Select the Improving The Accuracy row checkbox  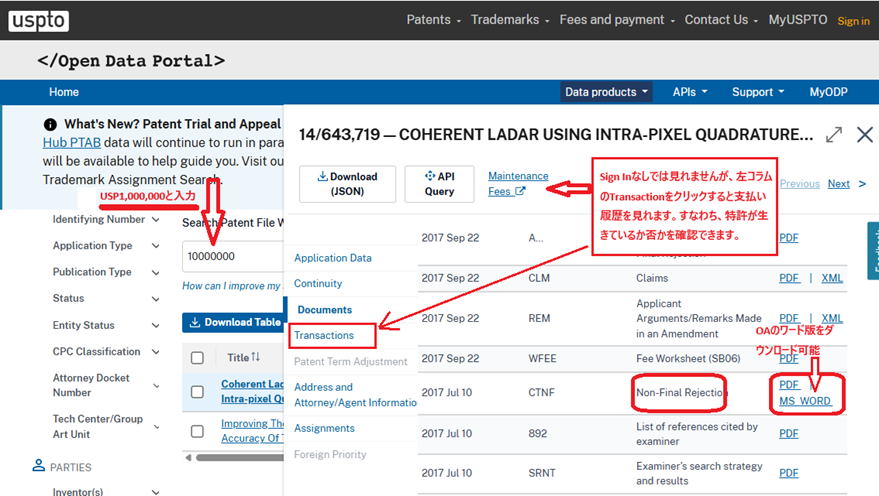pyautogui.click(x=197, y=431)
